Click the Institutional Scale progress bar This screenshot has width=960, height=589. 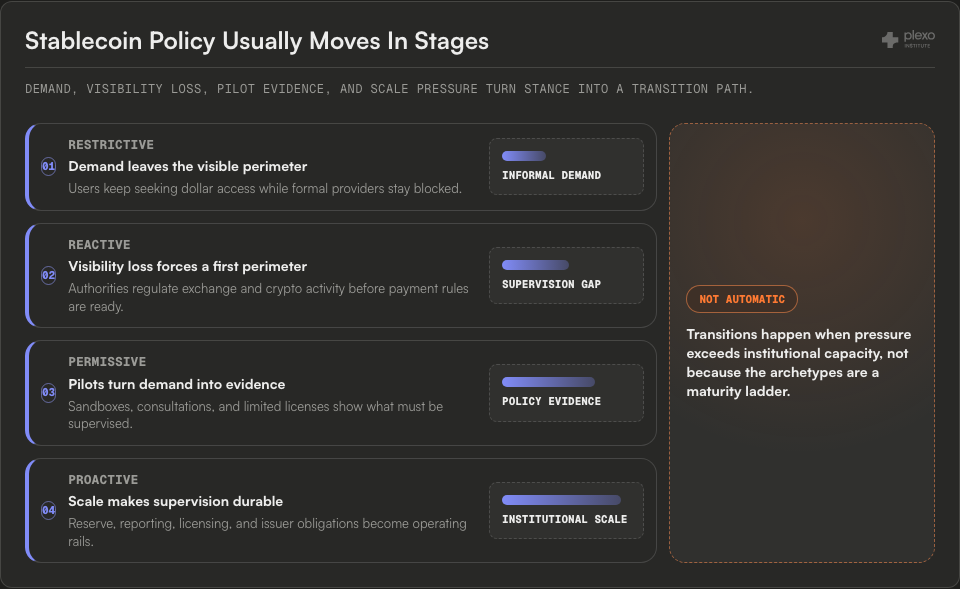[561, 500]
